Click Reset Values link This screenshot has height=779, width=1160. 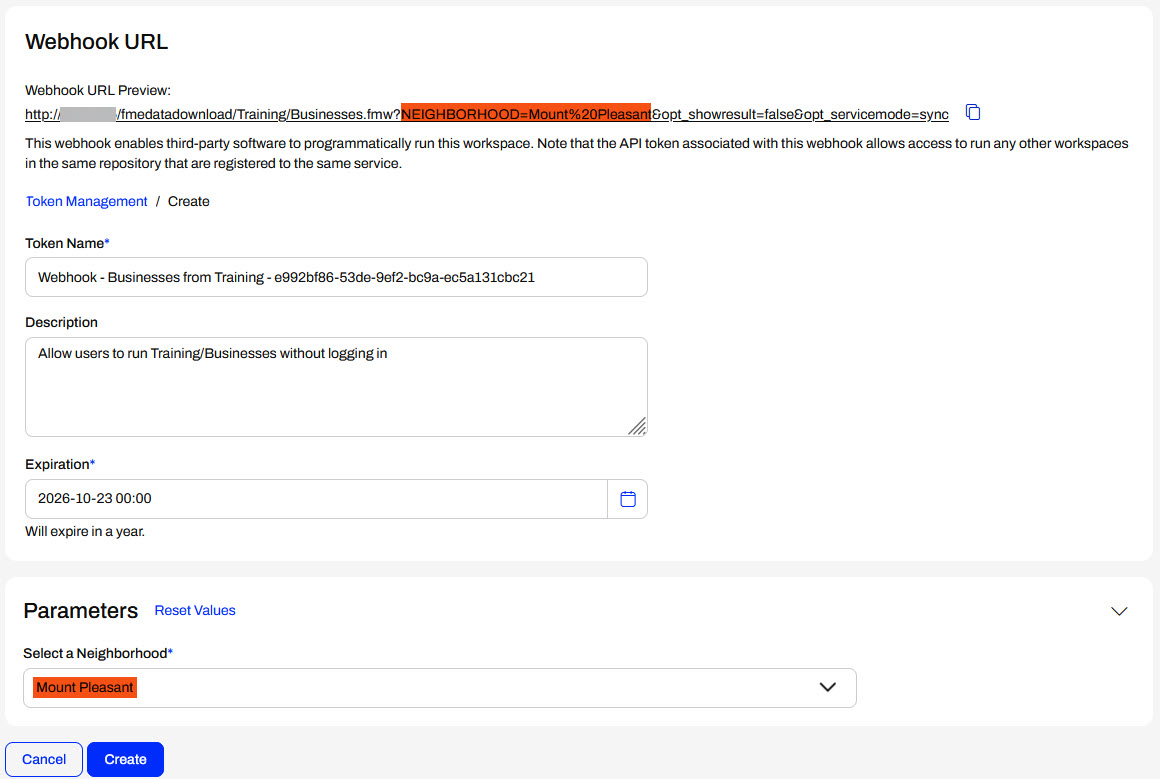[195, 610]
